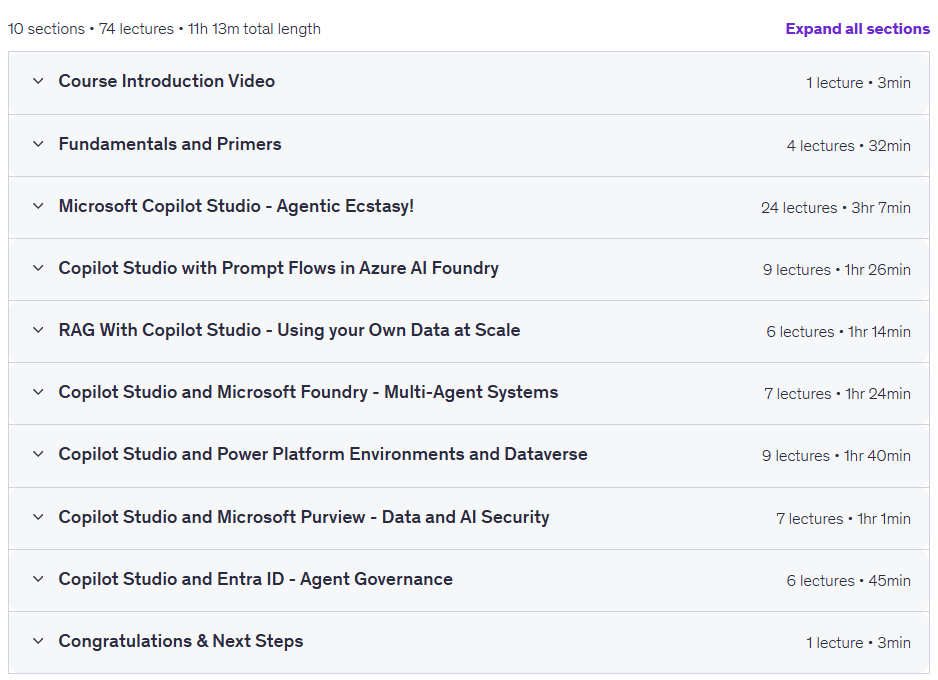Click Copilot Studio and Microsoft Purview title
Viewport: 938px width, 680px height.
(x=304, y=517)
